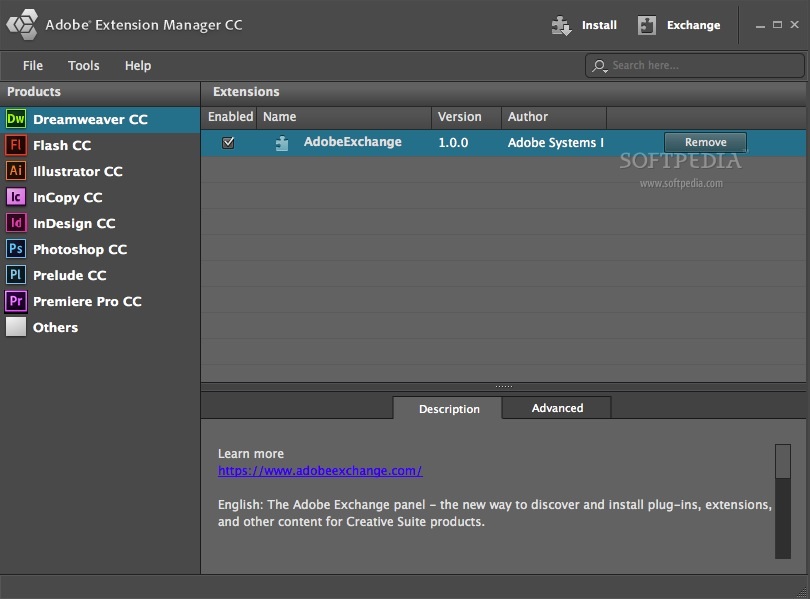This screenshot has width=810, height=599.
Task: Click the Illustrator Ai product icon
Action: click(x=15, y=171)
